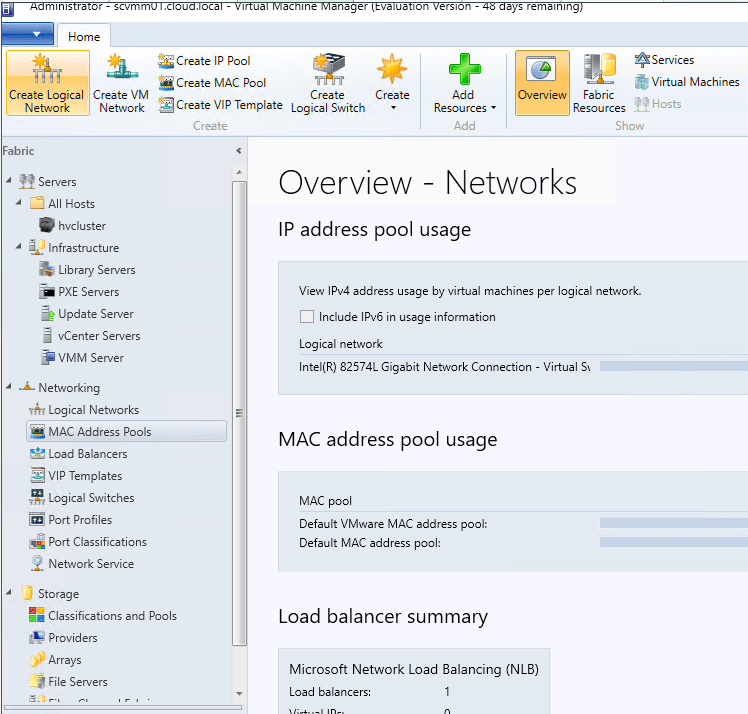Click the green Add Resources plus icon

tap(465, 69)
